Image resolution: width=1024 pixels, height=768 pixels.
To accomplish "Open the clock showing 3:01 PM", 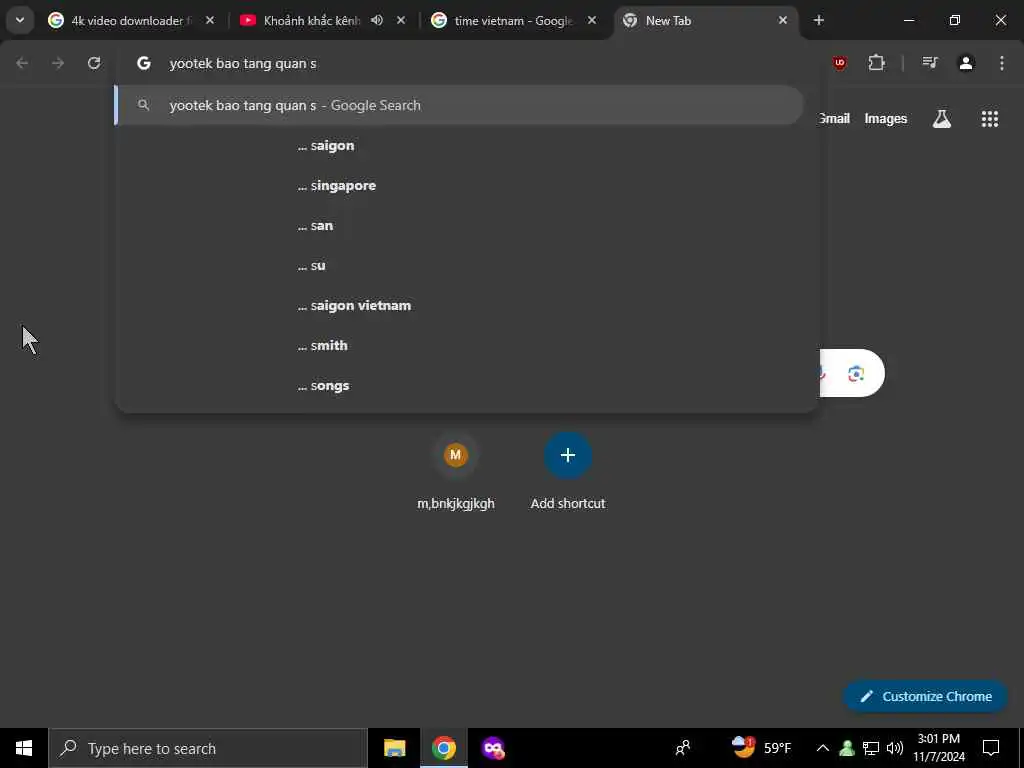I will coord(939,748).
